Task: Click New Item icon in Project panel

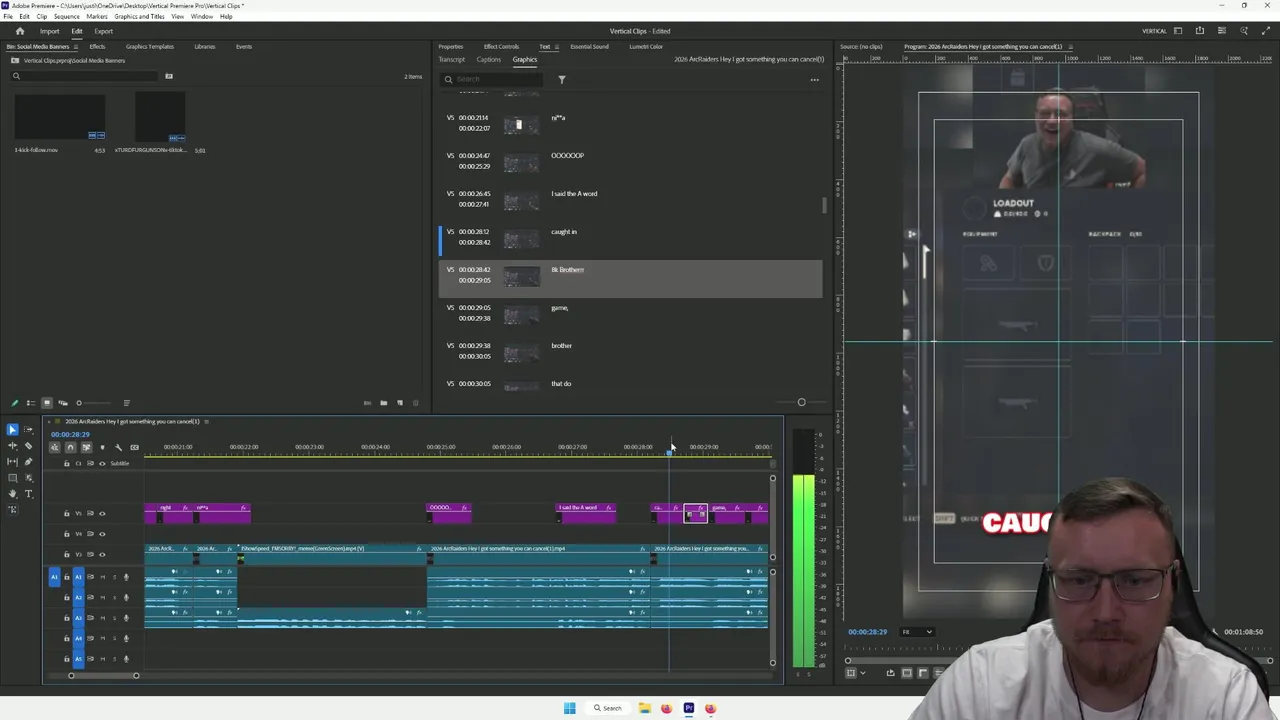Action: [x=400, y=403]
